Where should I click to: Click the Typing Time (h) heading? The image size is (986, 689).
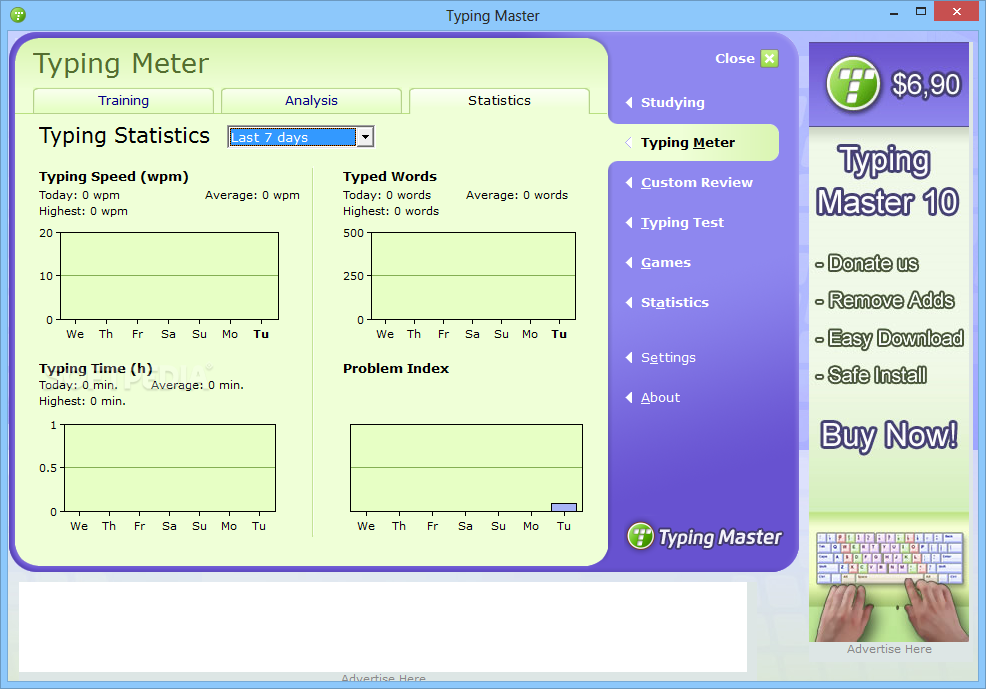96,368
